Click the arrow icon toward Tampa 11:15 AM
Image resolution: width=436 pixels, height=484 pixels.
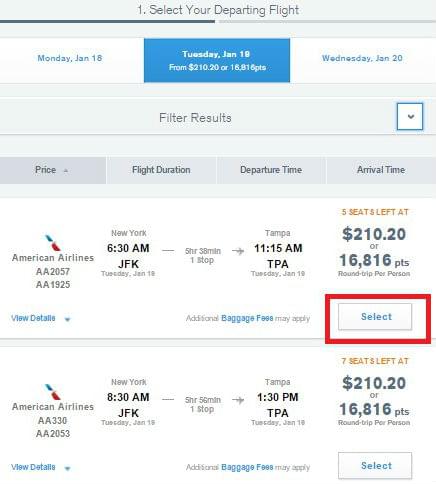click(x=238, y=251)
